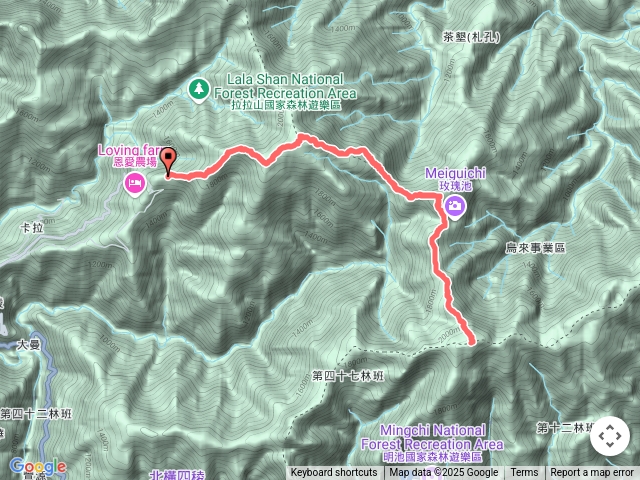Click the Google logo
The image size is (640, 480).
tap(38, 467)
